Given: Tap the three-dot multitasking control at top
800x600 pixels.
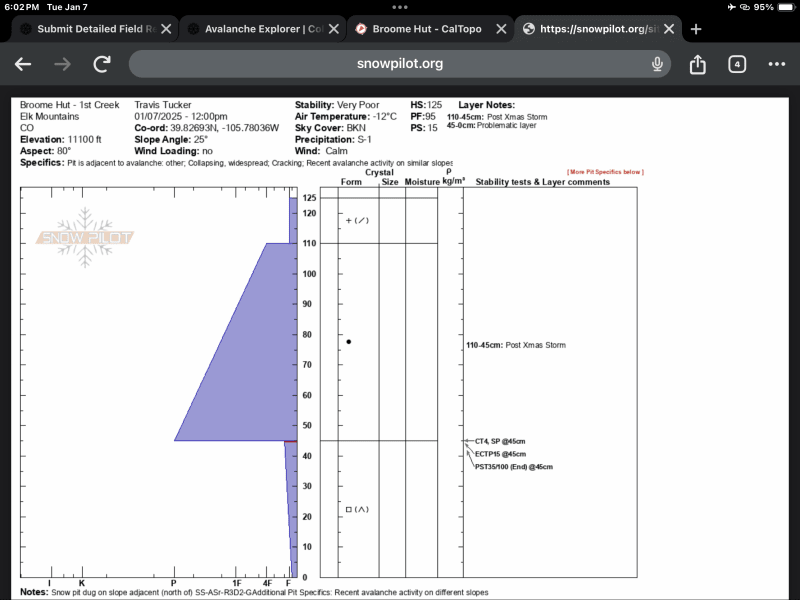Looking at the screenshot, I should 399,7.
